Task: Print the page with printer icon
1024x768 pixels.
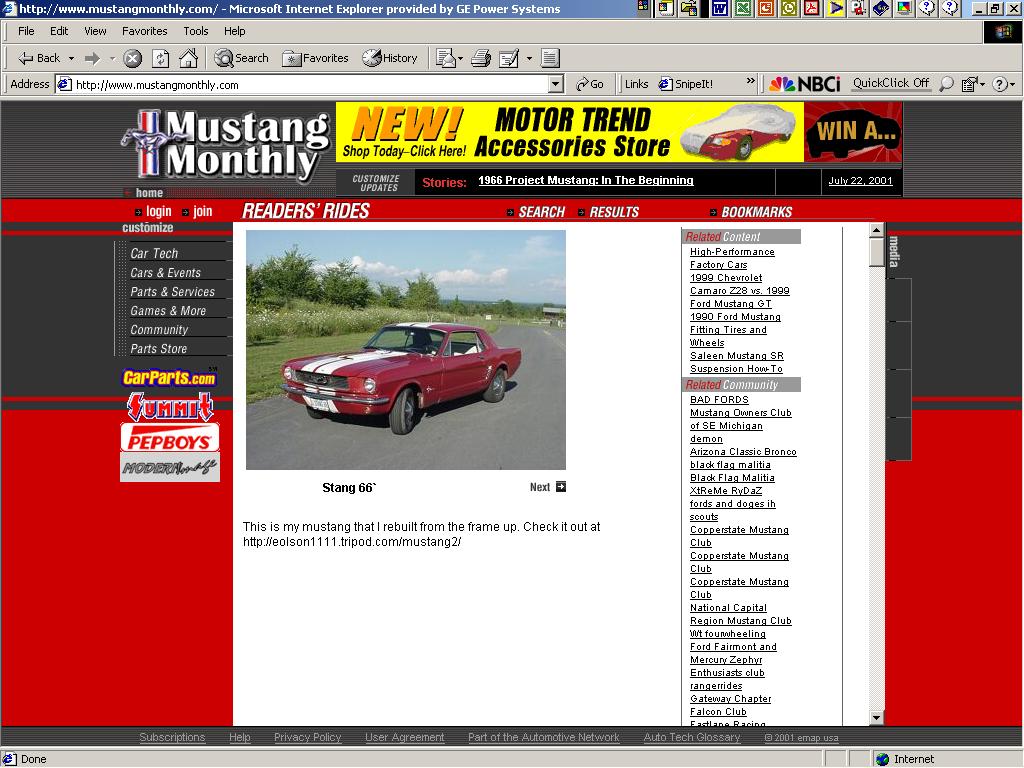Action: pos(481,59)
